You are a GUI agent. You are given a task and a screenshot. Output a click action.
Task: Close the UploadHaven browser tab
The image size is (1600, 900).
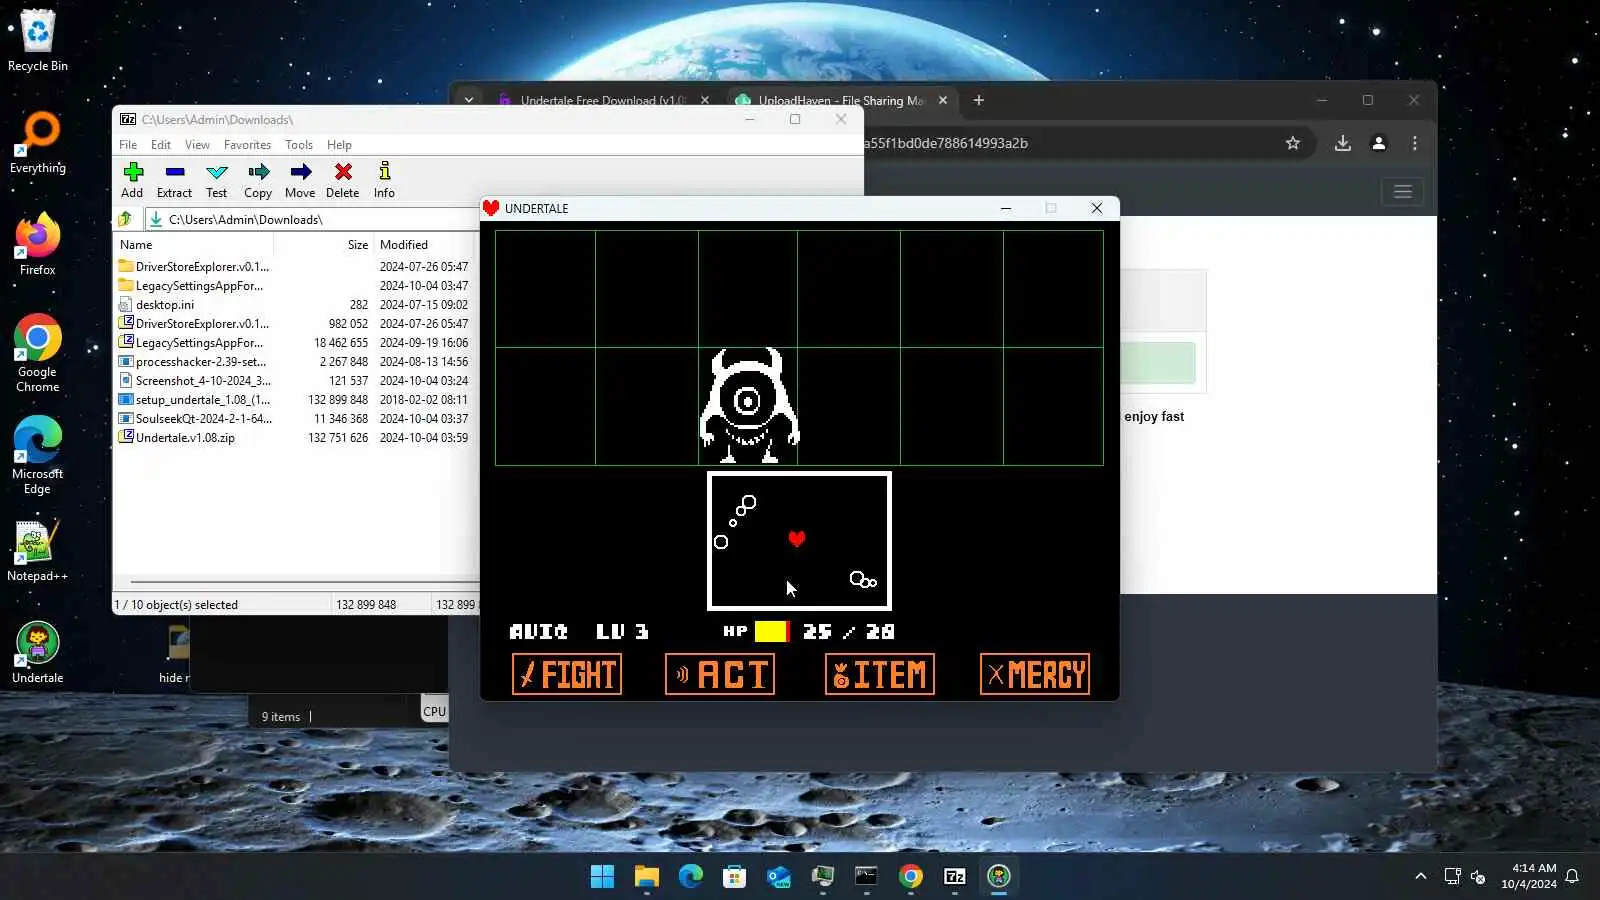pyautogui.click(x=943, y=101)
